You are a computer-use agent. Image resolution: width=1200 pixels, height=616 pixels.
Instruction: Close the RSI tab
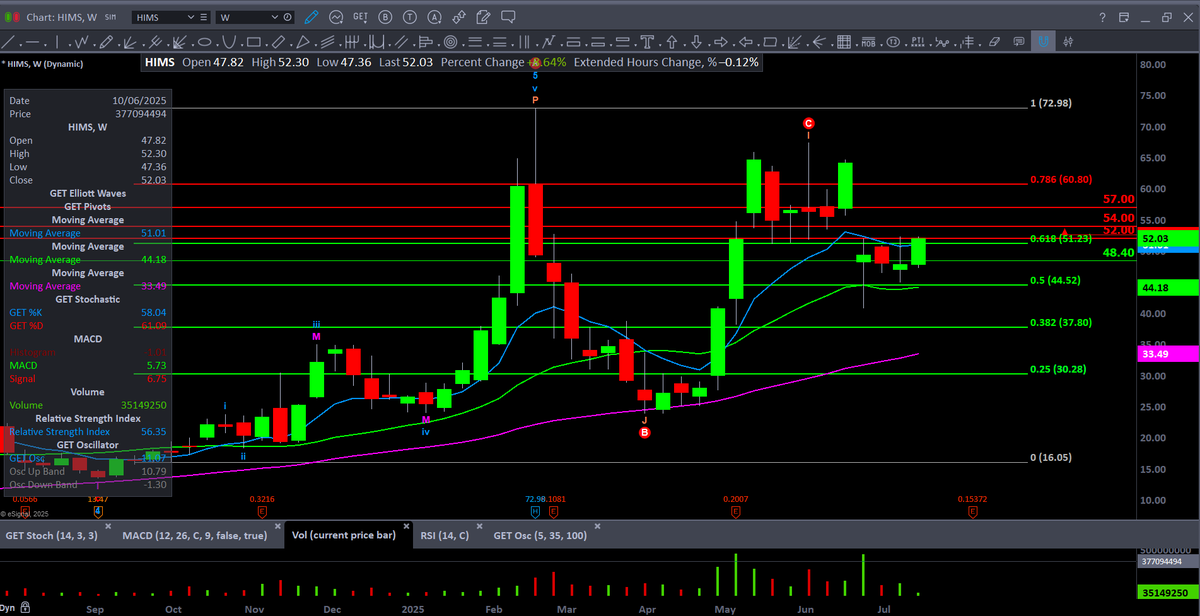[x=478, y=524]
